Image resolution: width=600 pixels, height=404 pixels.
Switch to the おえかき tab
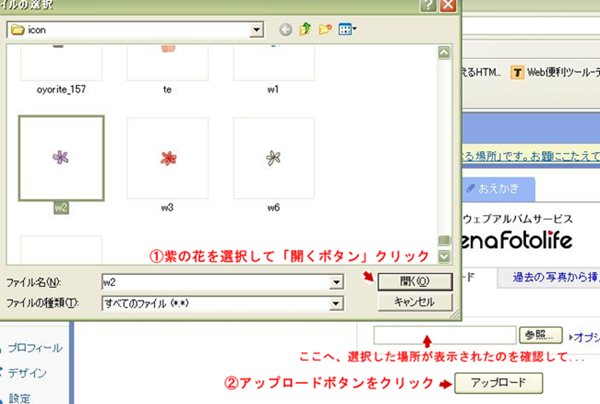(499, 188)
